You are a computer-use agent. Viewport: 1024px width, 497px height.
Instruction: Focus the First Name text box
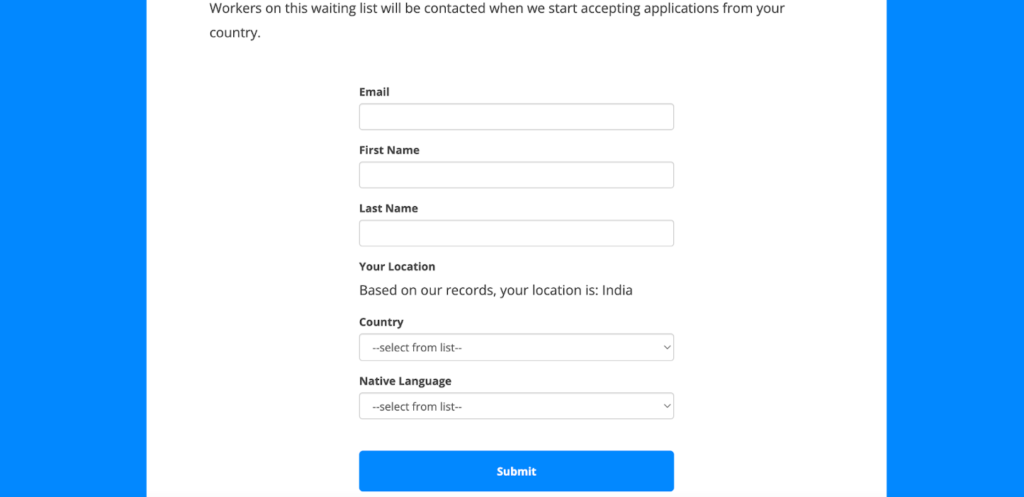click(516, 175)
